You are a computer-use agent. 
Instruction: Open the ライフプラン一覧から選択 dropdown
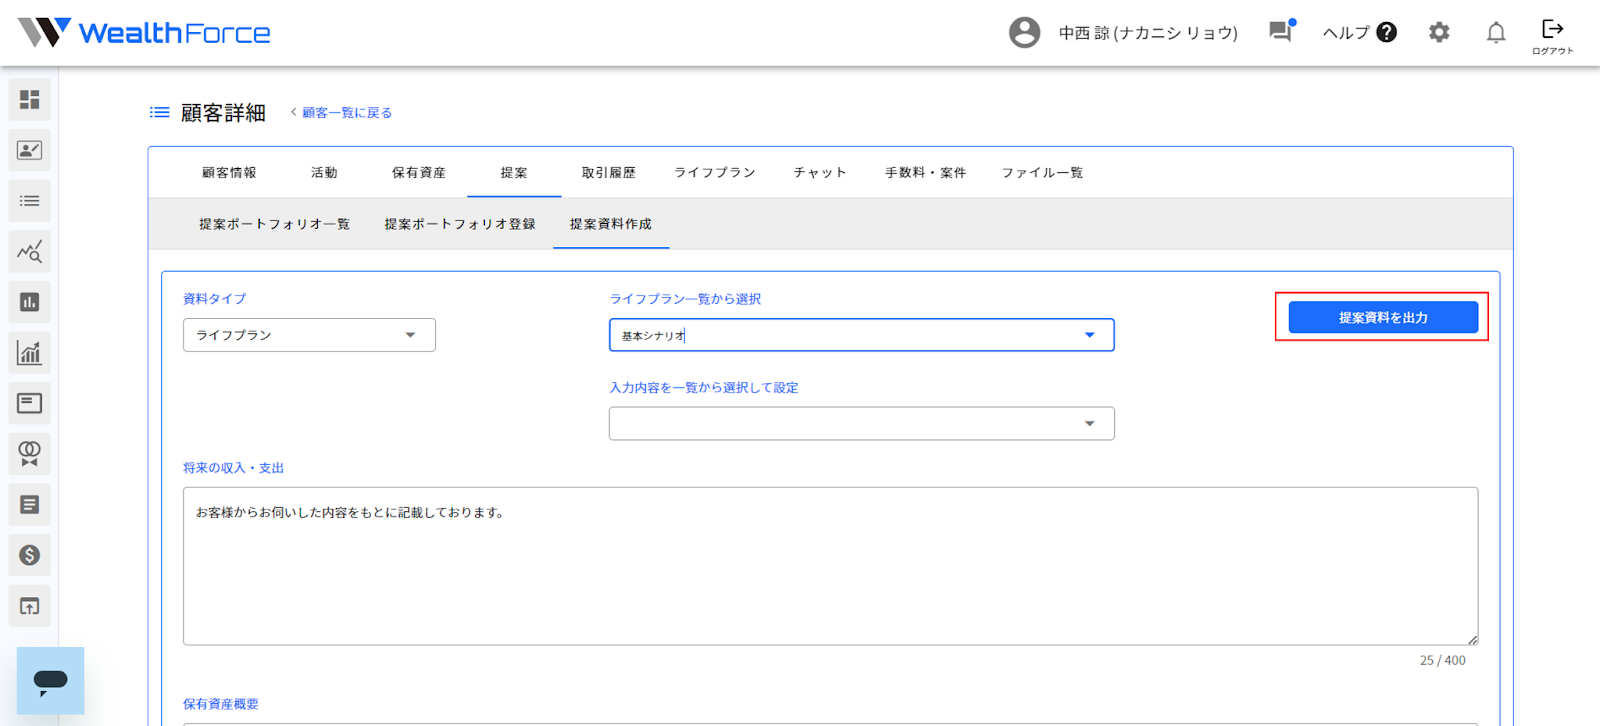pos(862,335)
